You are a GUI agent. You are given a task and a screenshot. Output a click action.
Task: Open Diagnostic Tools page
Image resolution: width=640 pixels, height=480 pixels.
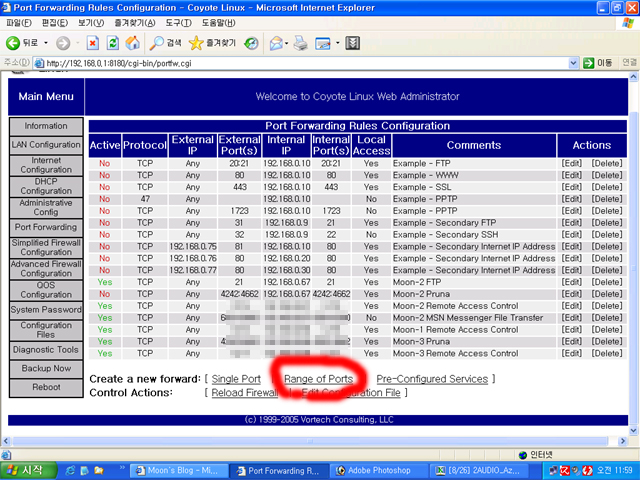tap(46, 350)
